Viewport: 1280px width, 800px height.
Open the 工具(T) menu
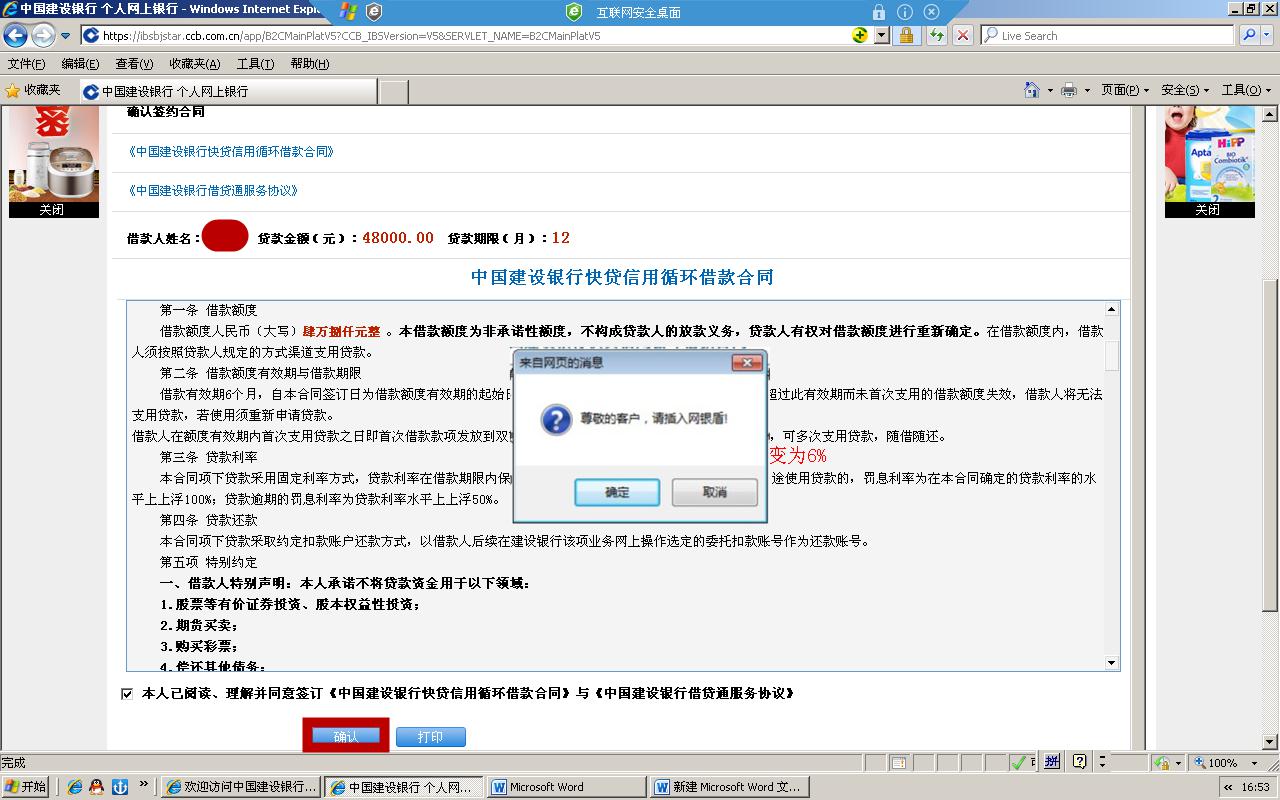point(255,63)
